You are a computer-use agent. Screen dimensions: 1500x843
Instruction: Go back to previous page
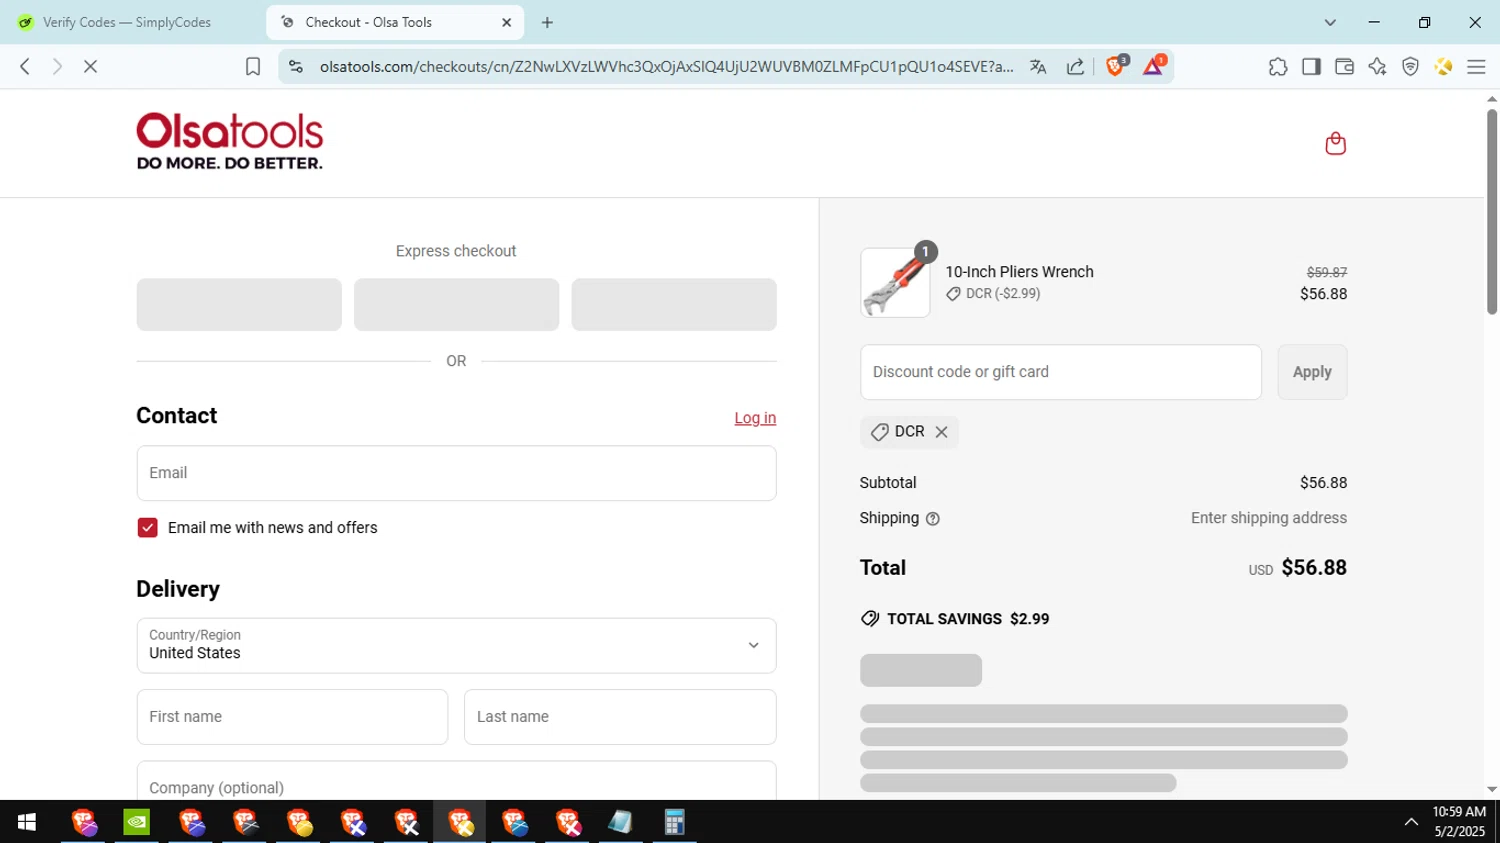[25, 67]
